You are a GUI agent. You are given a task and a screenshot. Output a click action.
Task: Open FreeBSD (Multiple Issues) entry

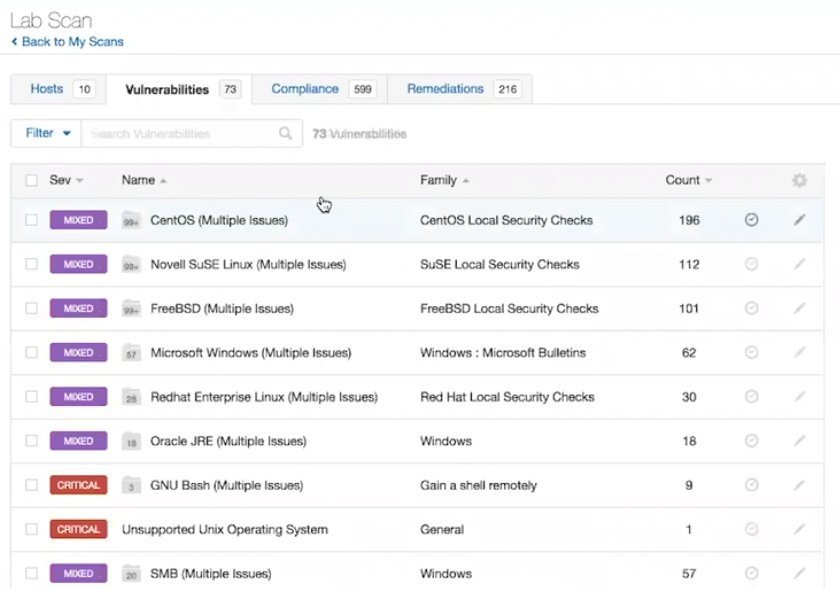222,309
